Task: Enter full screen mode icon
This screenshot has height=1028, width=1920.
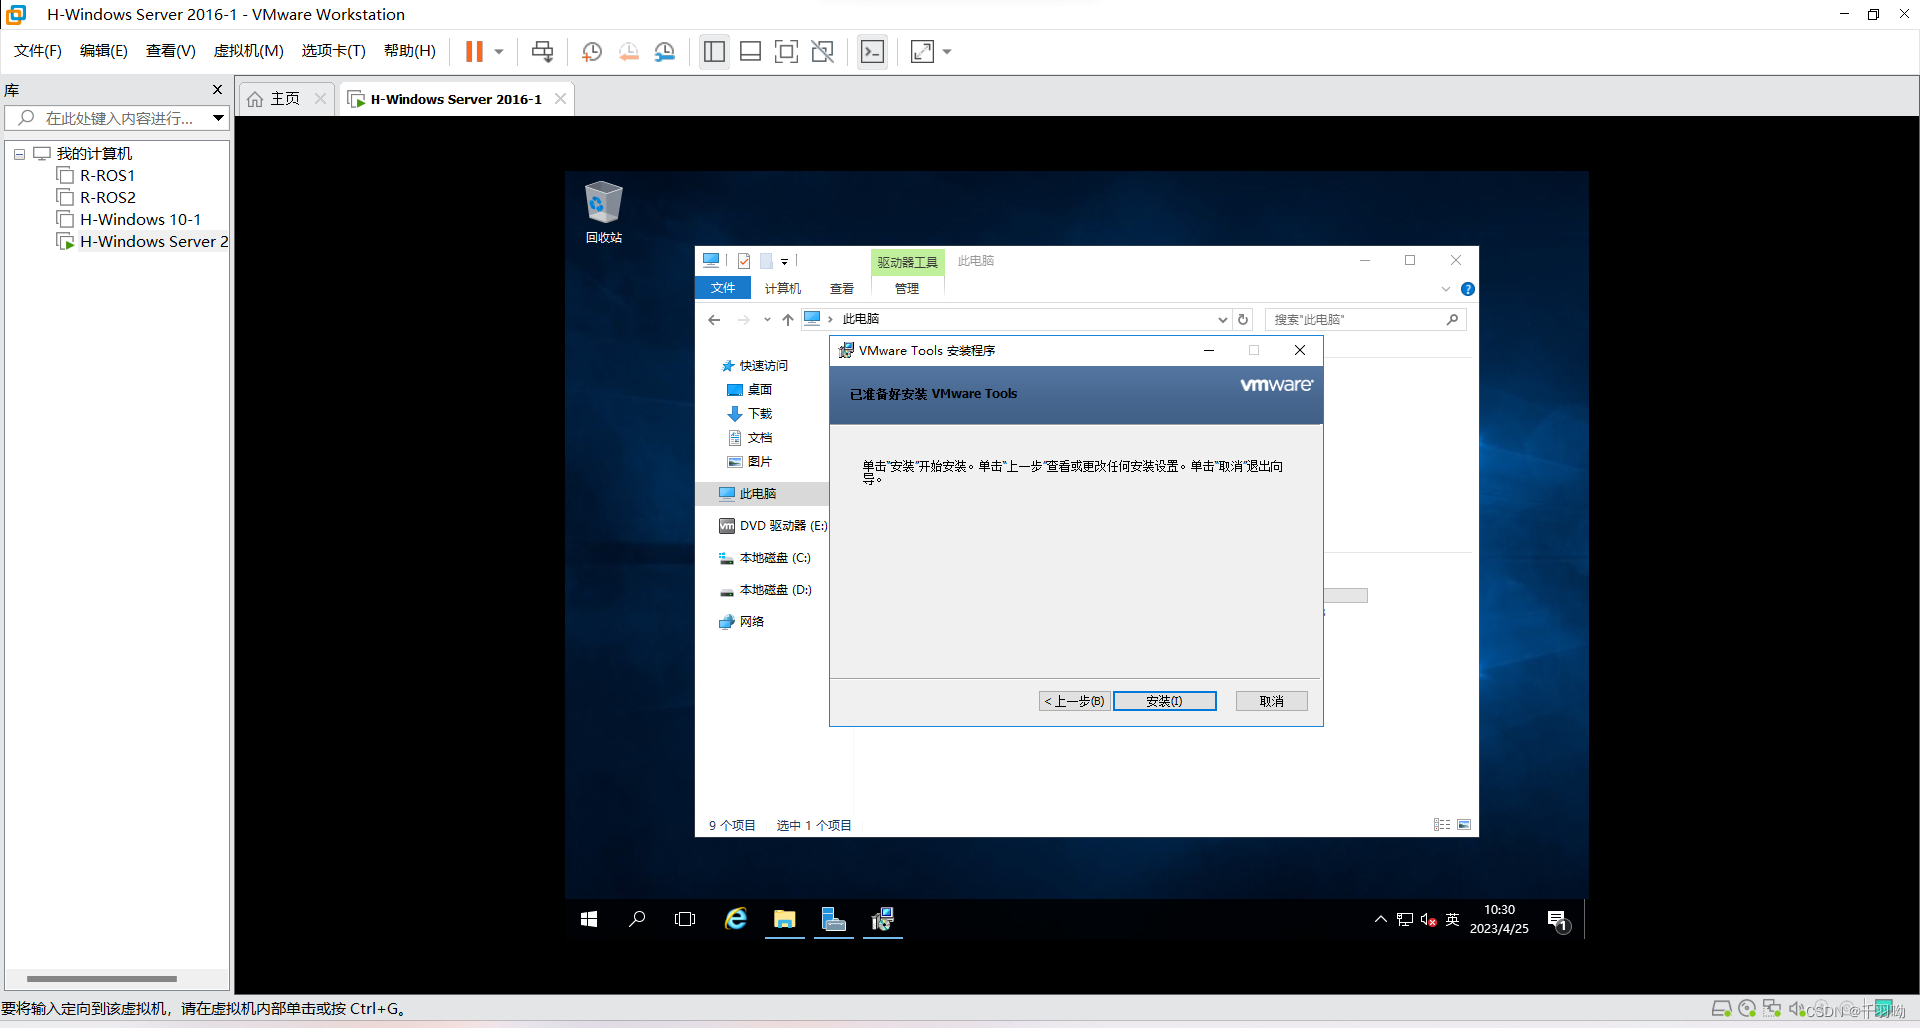Action: click(x=786, y=51)
